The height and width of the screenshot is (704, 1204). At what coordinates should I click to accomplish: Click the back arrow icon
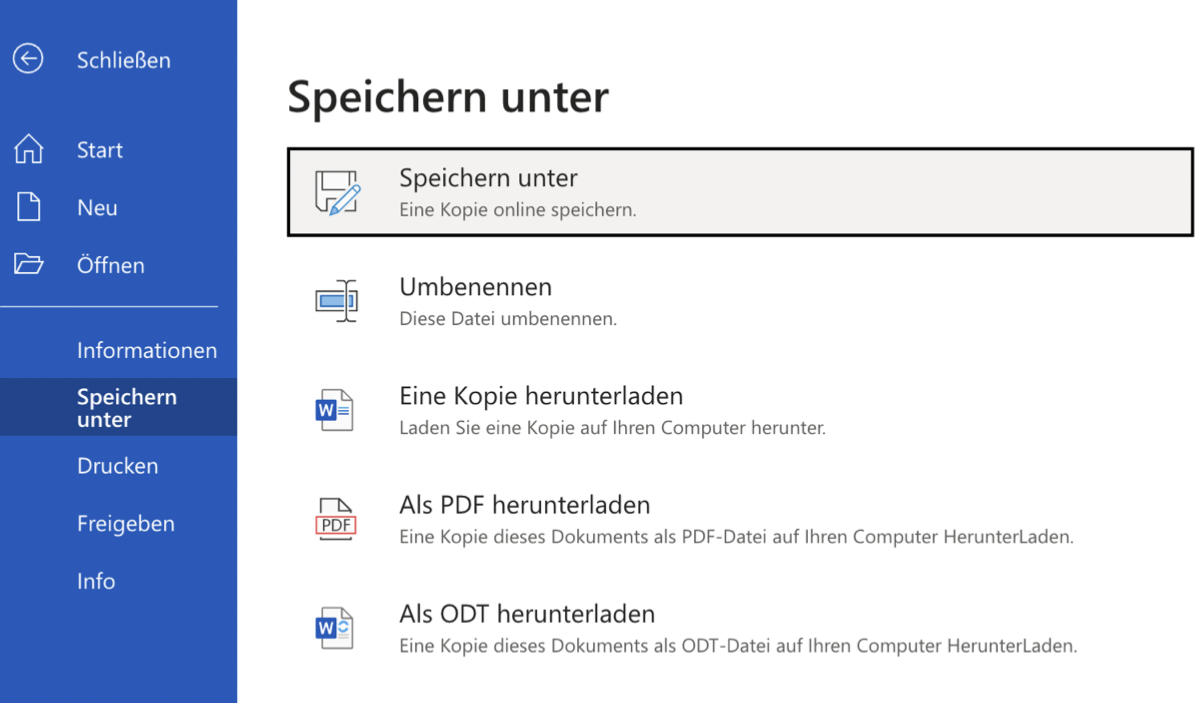click(x=27, y=59)
